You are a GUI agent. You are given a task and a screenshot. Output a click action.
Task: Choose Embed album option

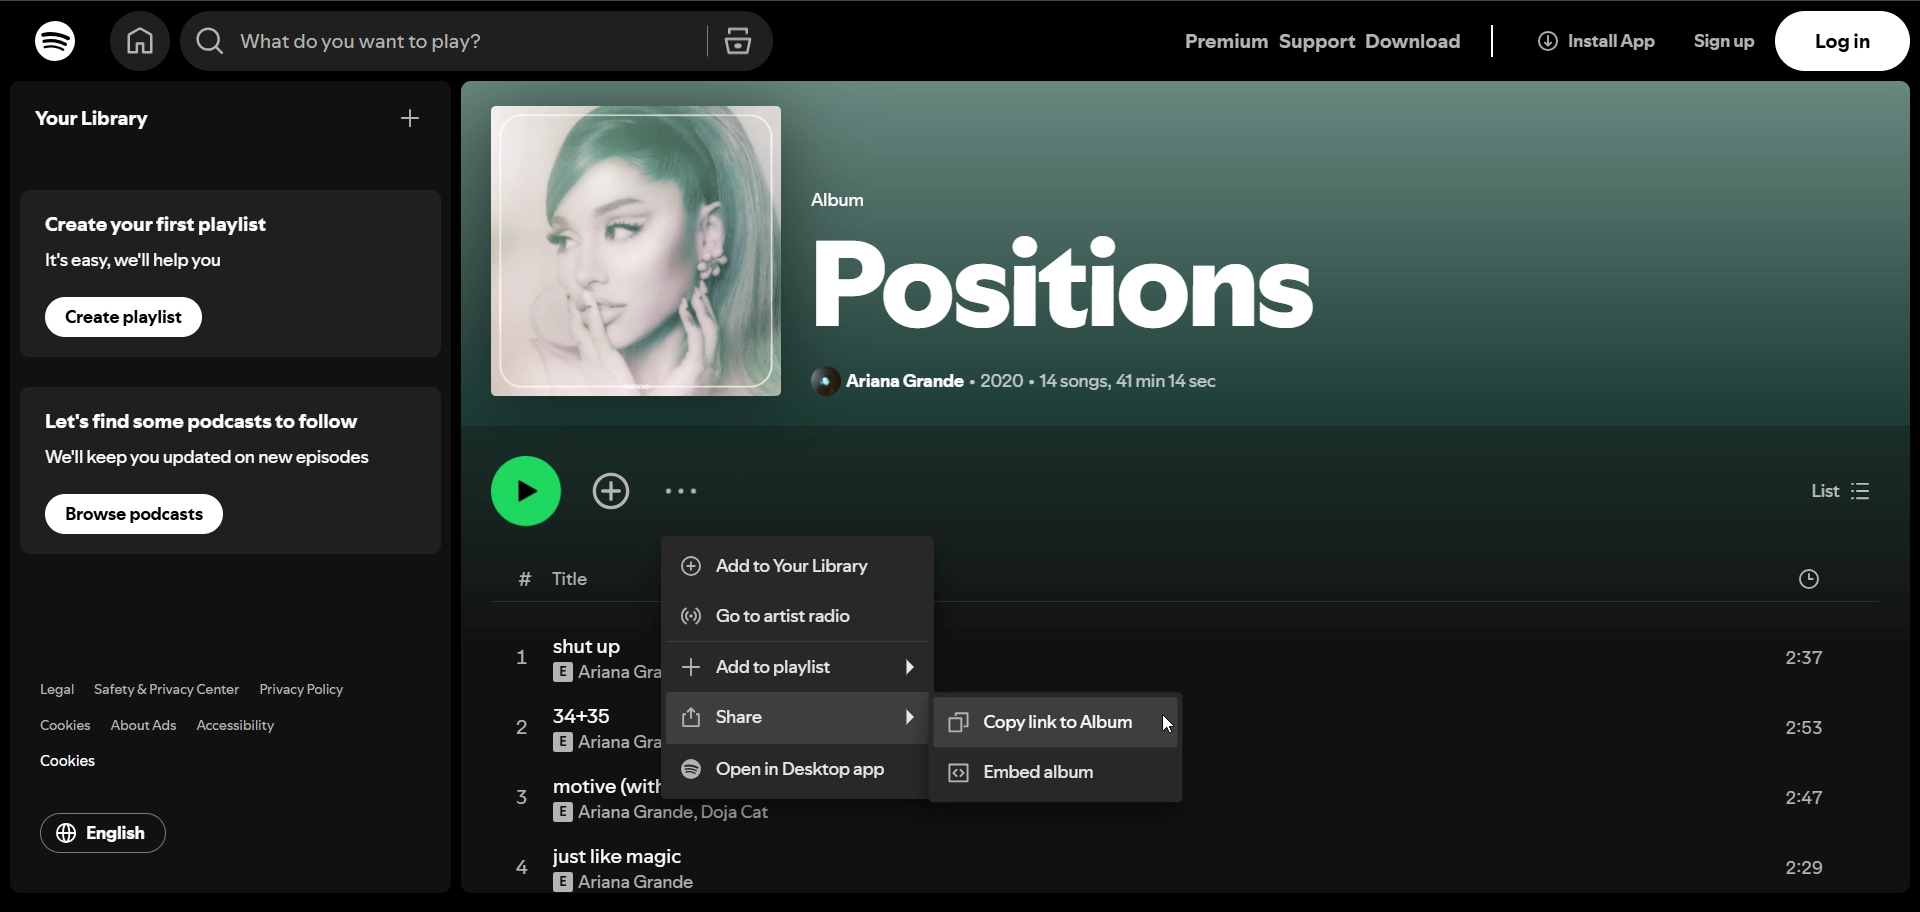pyautogui.click(x=1038, y=772)
